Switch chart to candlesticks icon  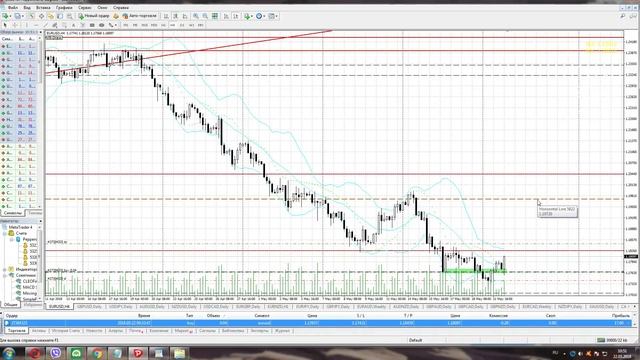[x=175, y=16]
